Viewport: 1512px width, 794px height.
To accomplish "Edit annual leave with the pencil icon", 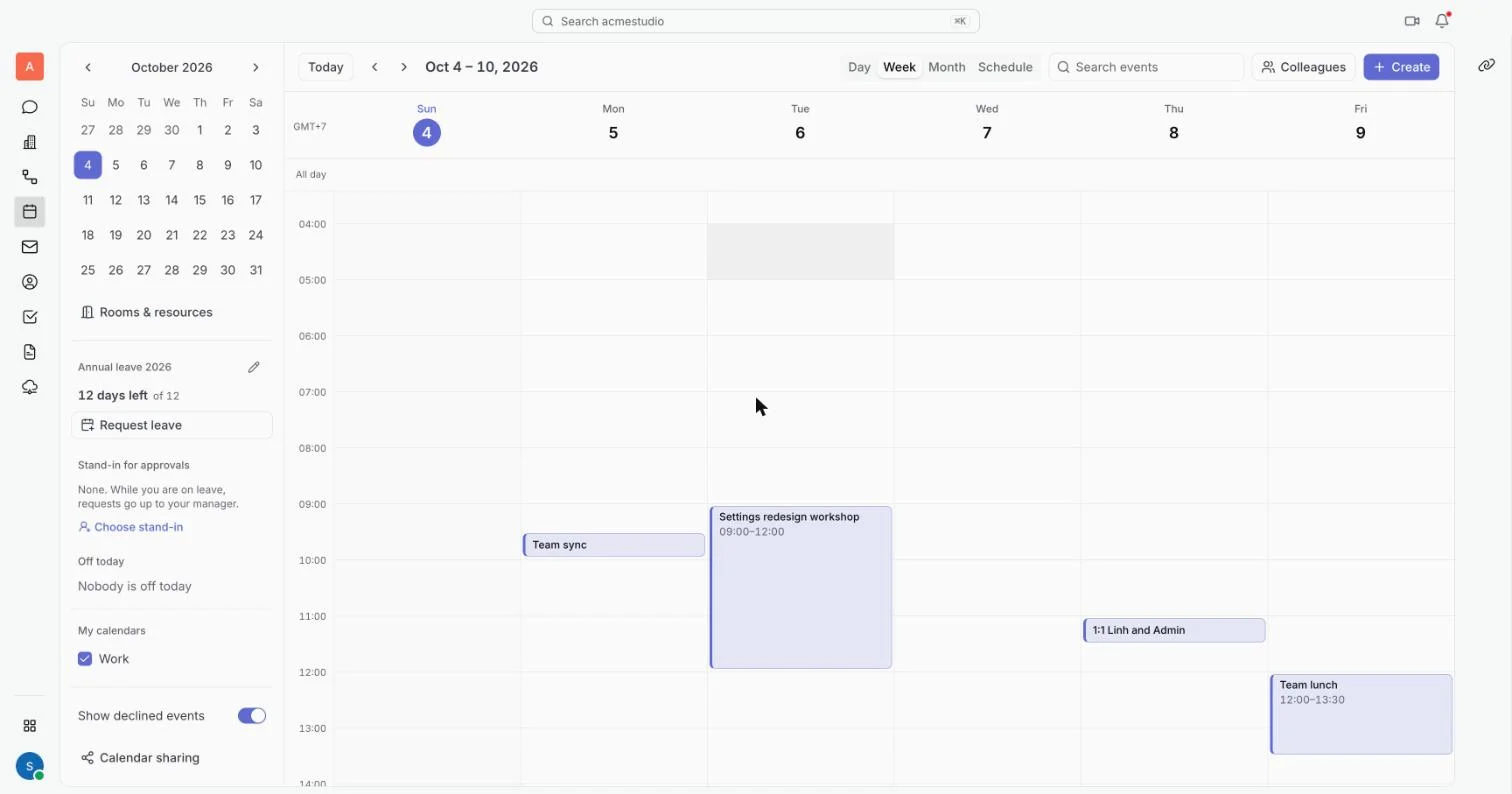I will (x=254, y=367).
